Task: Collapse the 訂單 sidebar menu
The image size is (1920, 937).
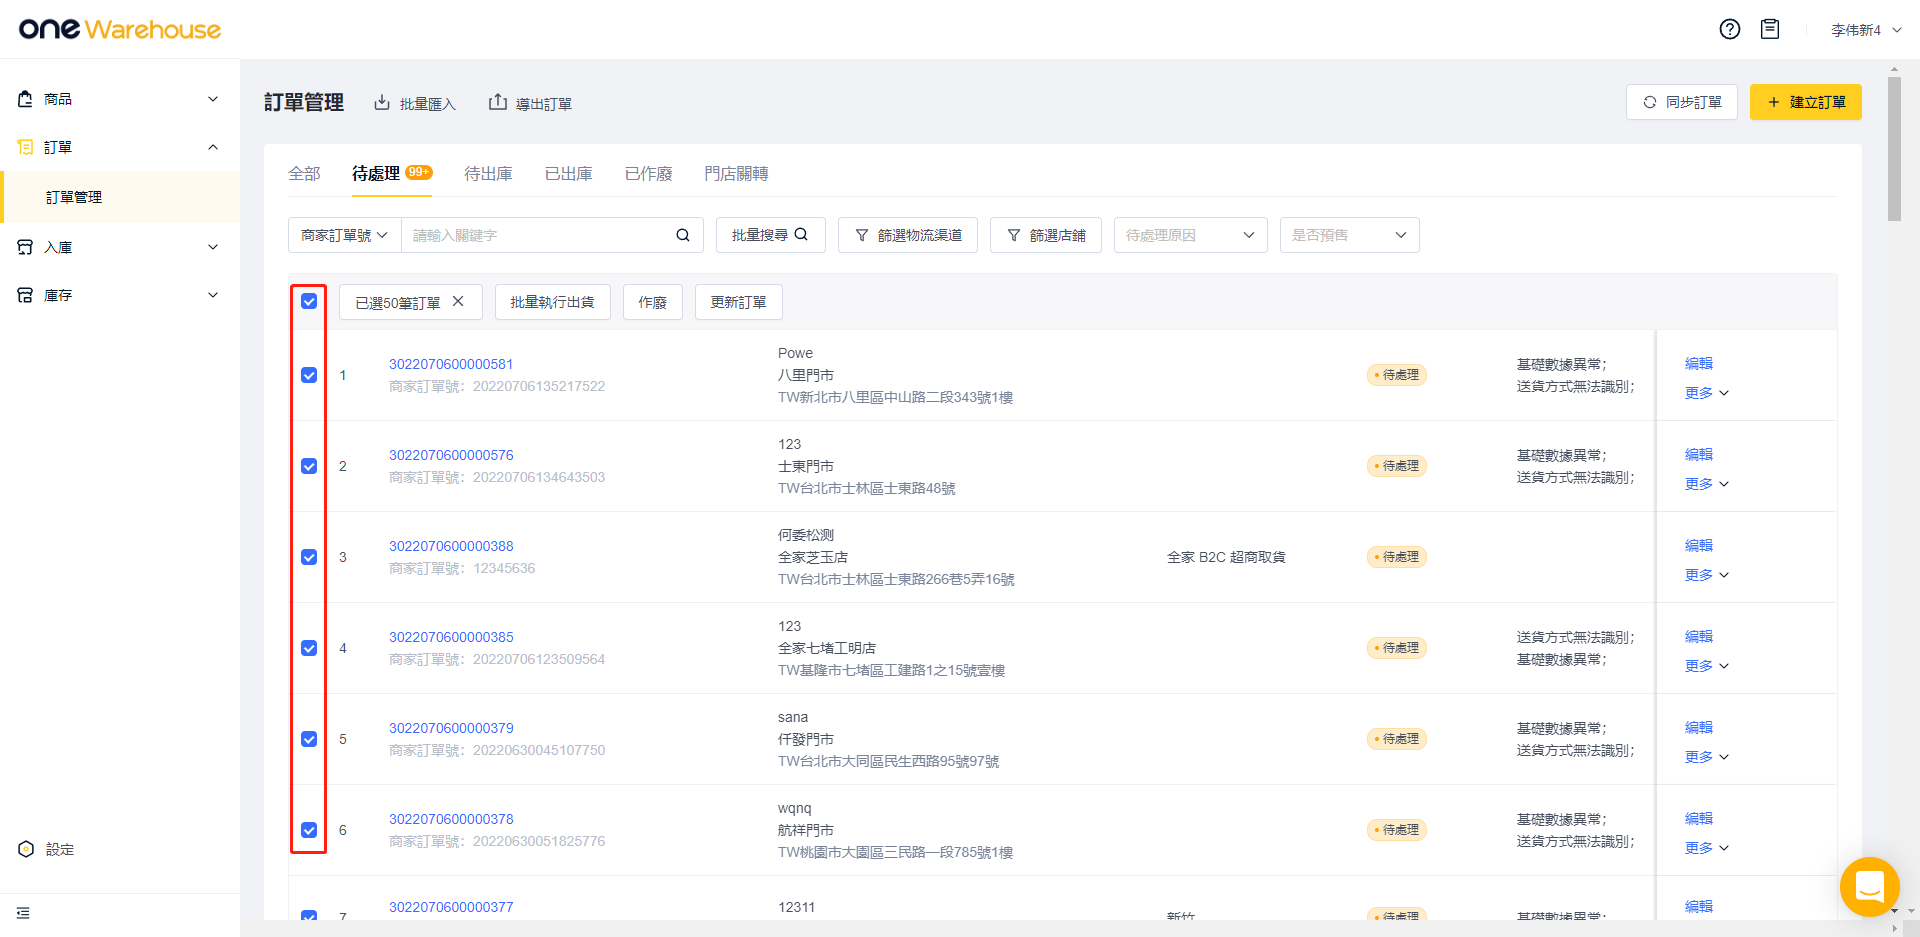Action: pos(213,147)
